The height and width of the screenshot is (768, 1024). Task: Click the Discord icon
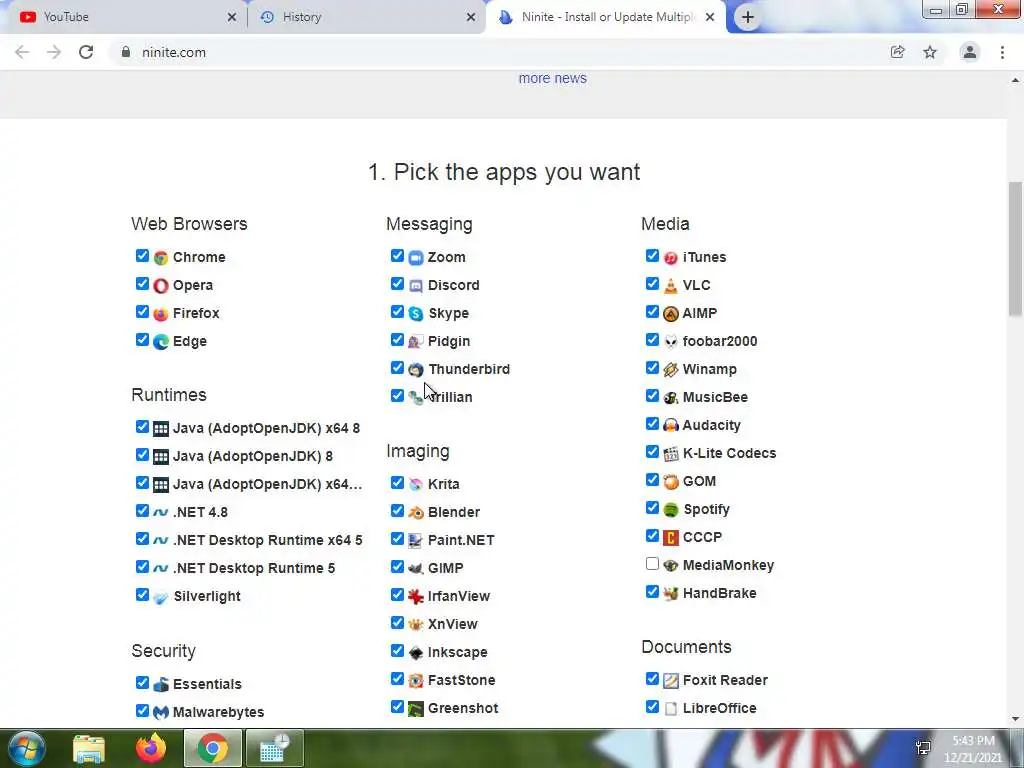pyautogui.click(x=416, y=285)
